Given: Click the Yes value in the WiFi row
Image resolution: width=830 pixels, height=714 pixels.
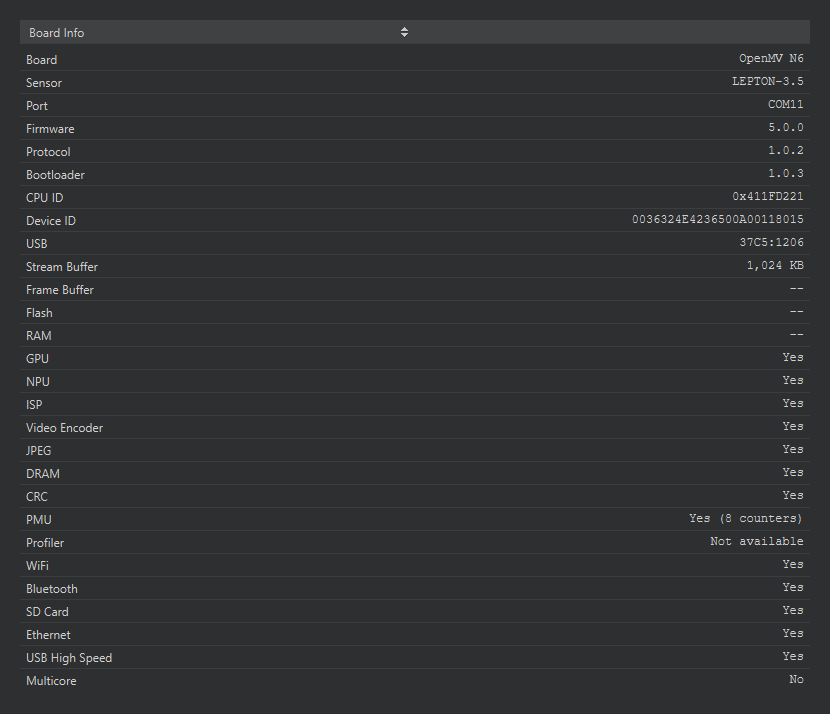Looking at the screenshot, I should 793,565.
